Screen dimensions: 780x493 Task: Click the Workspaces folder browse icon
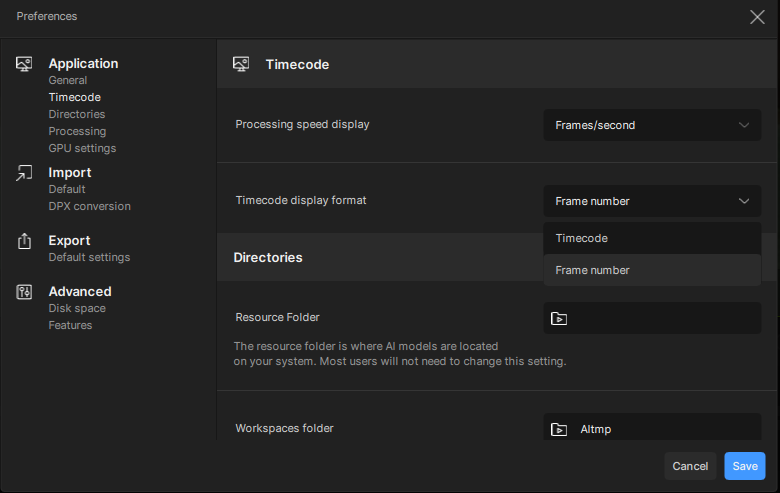click(560, 429)
